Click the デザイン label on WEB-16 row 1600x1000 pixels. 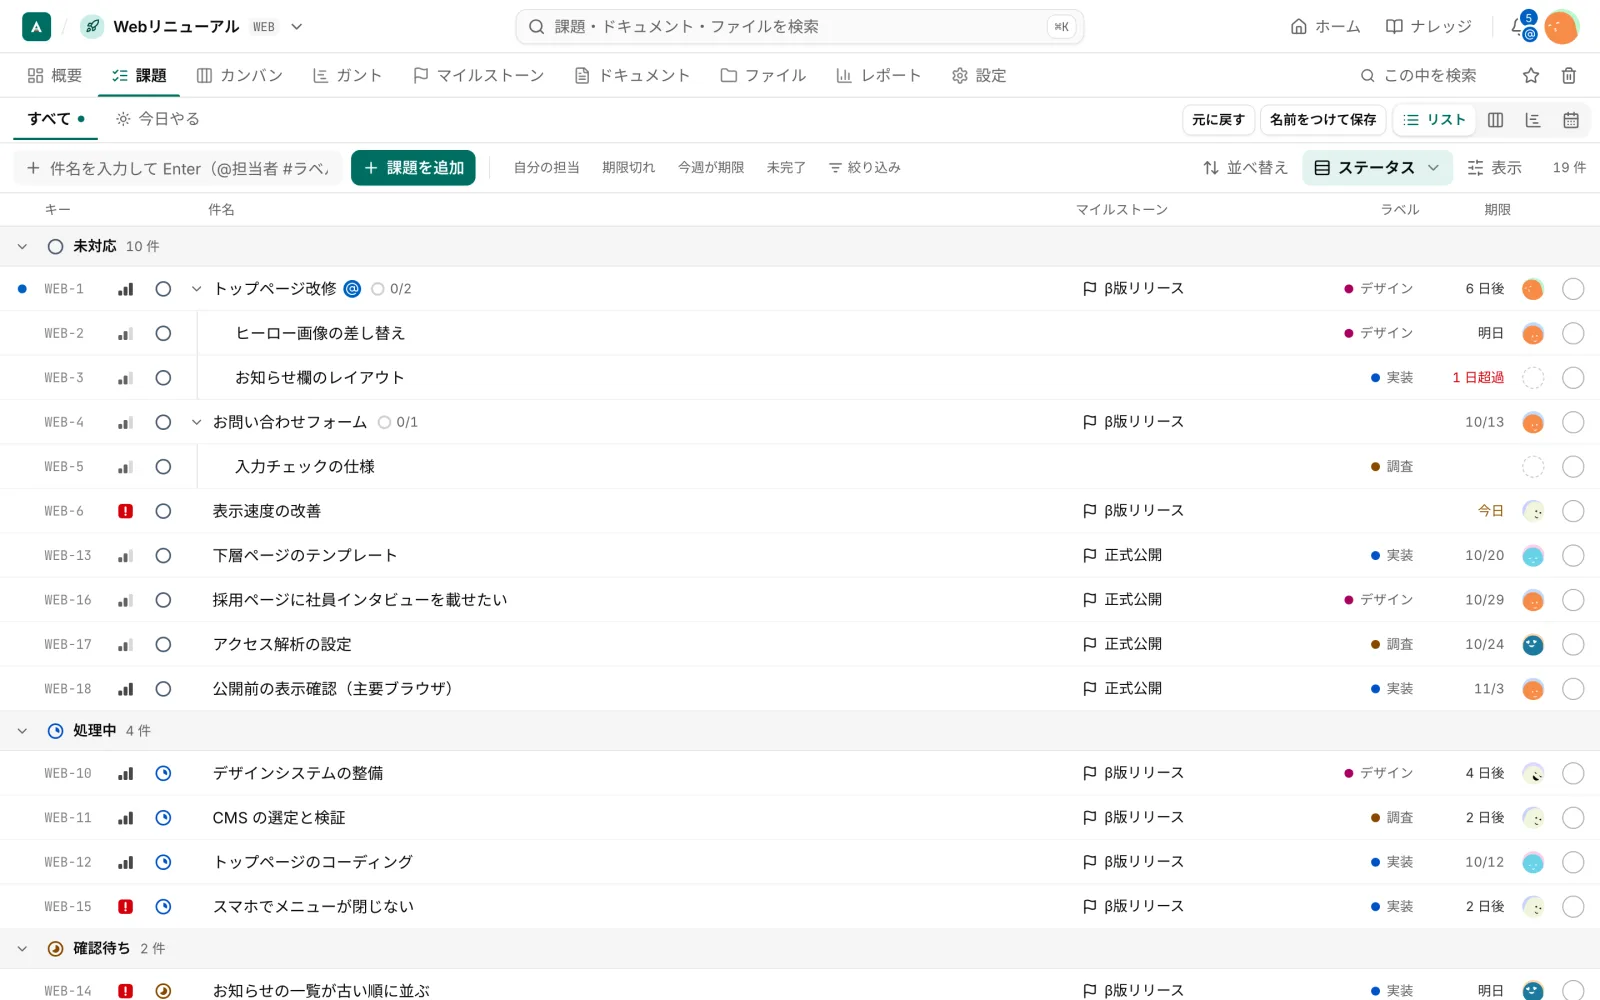coord(1379,600)
